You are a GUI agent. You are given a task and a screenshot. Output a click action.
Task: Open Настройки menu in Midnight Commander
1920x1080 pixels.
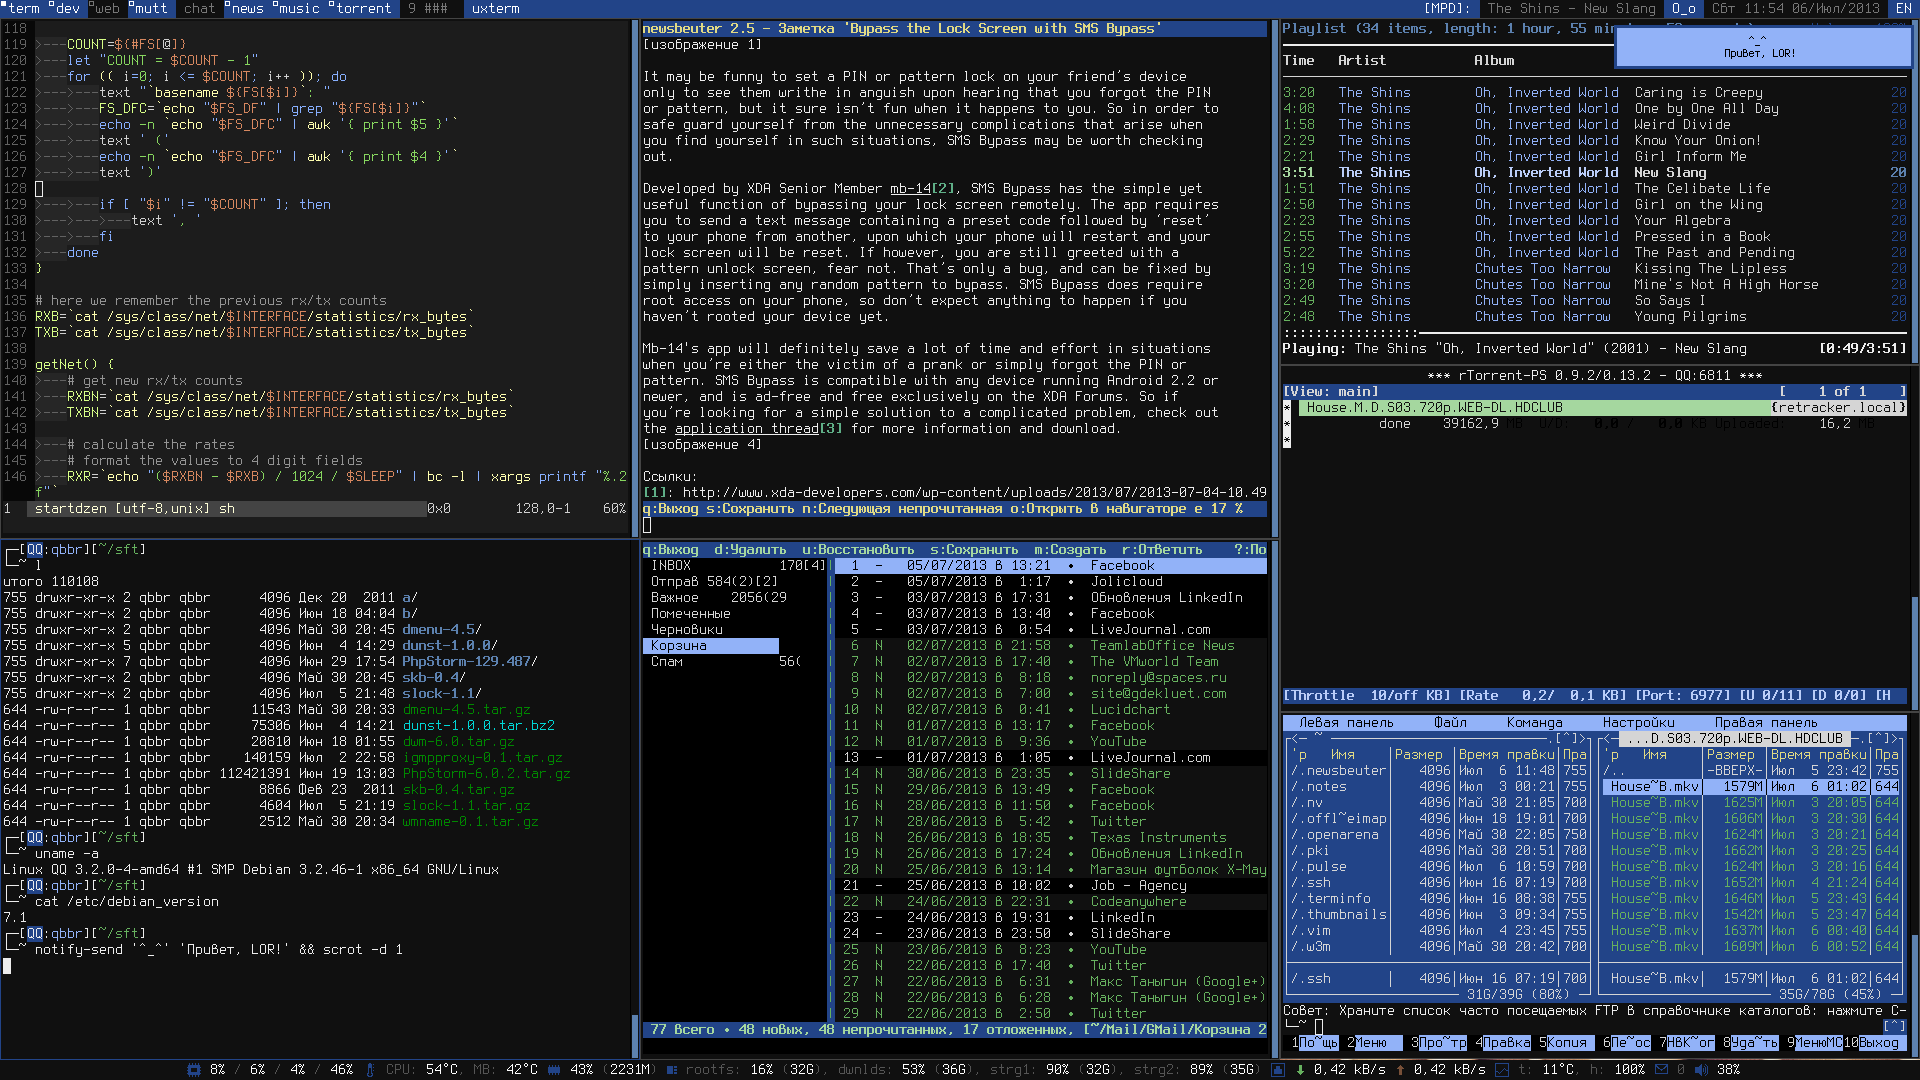tap(1639, 723)
